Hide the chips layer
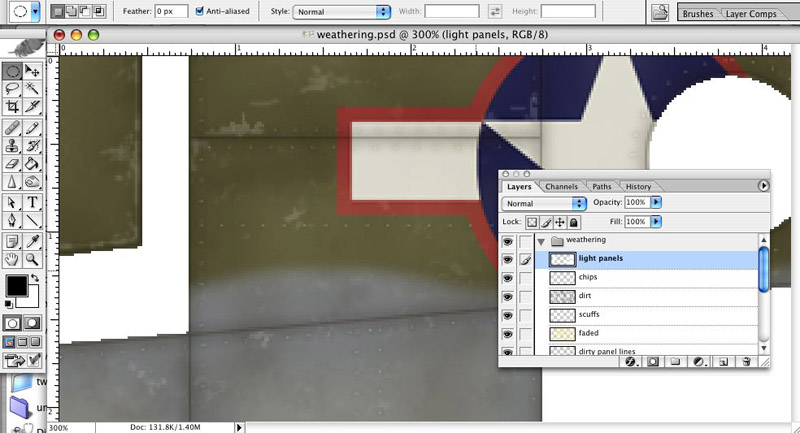 [x=508, y=278]
